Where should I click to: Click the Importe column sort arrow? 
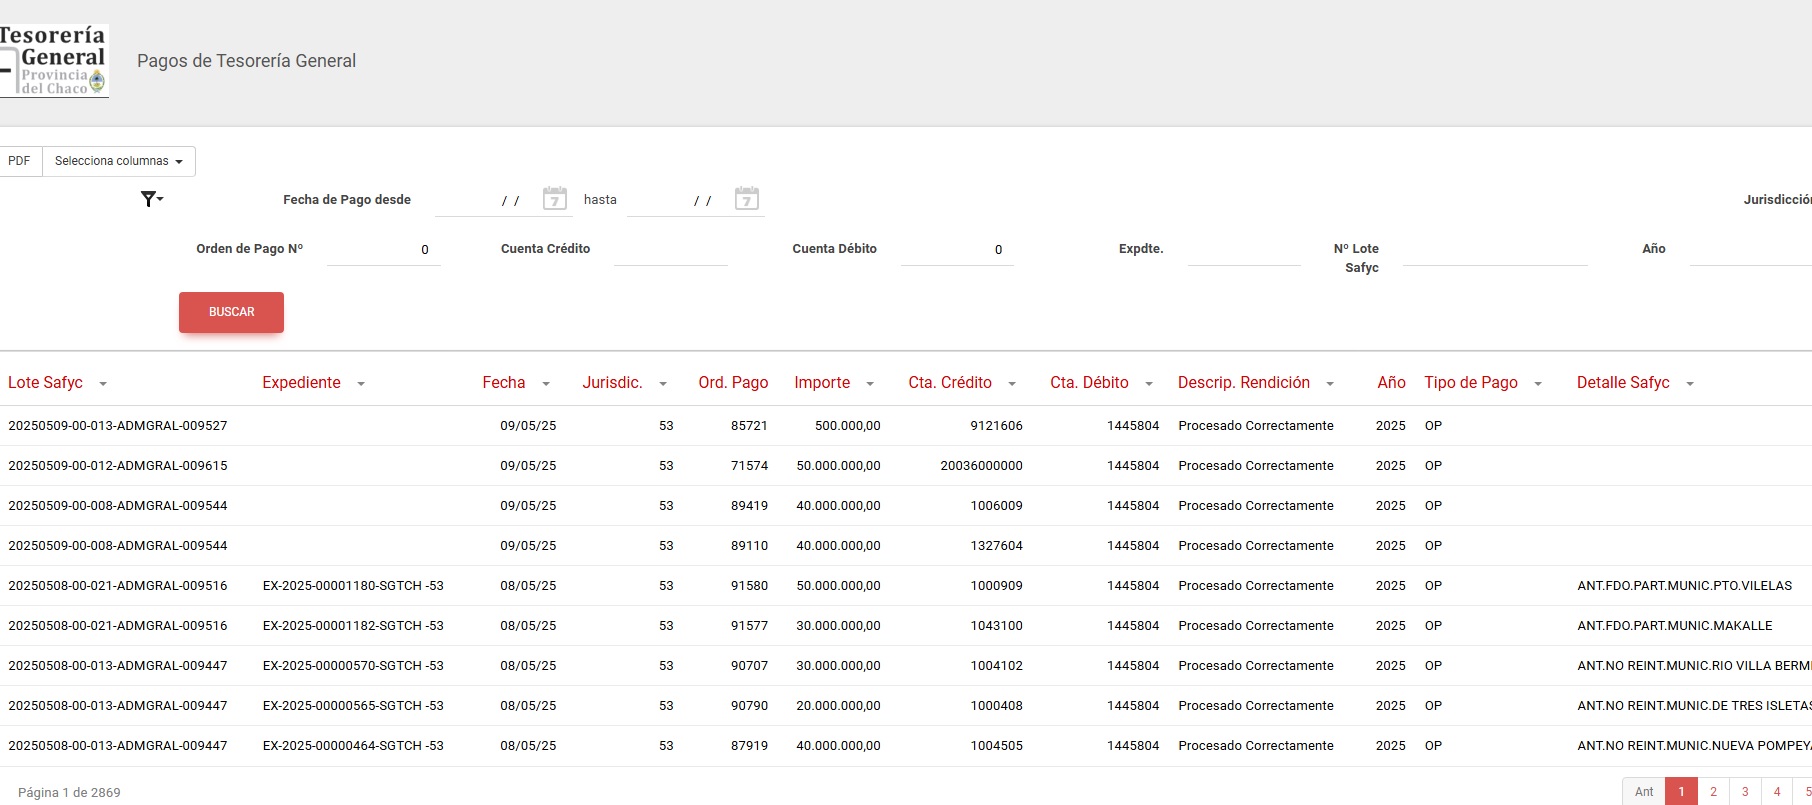[x=870, y=384]
